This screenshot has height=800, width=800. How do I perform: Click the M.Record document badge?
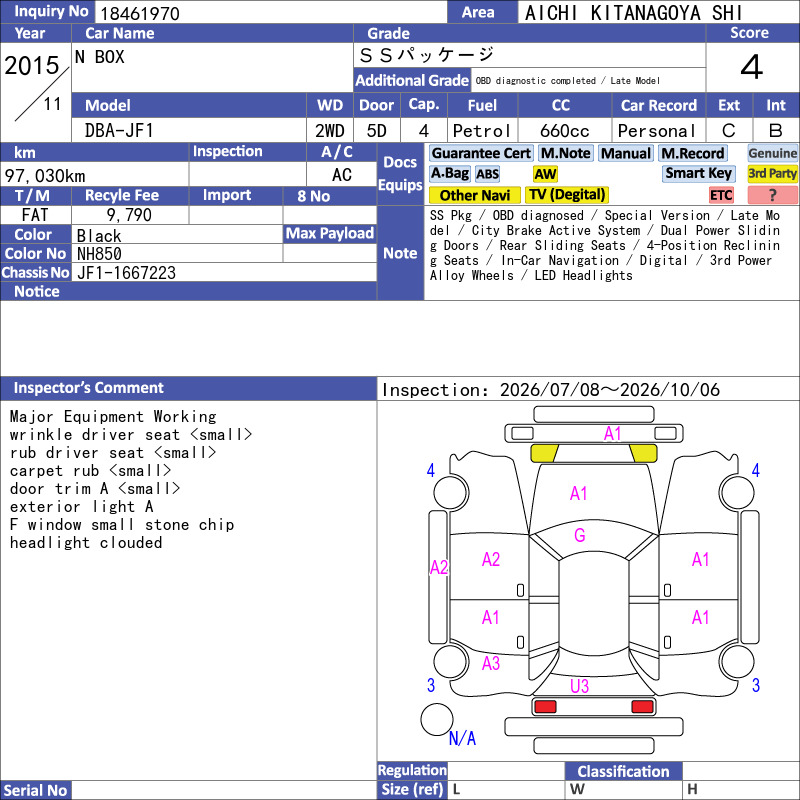[x=692, y=153]
